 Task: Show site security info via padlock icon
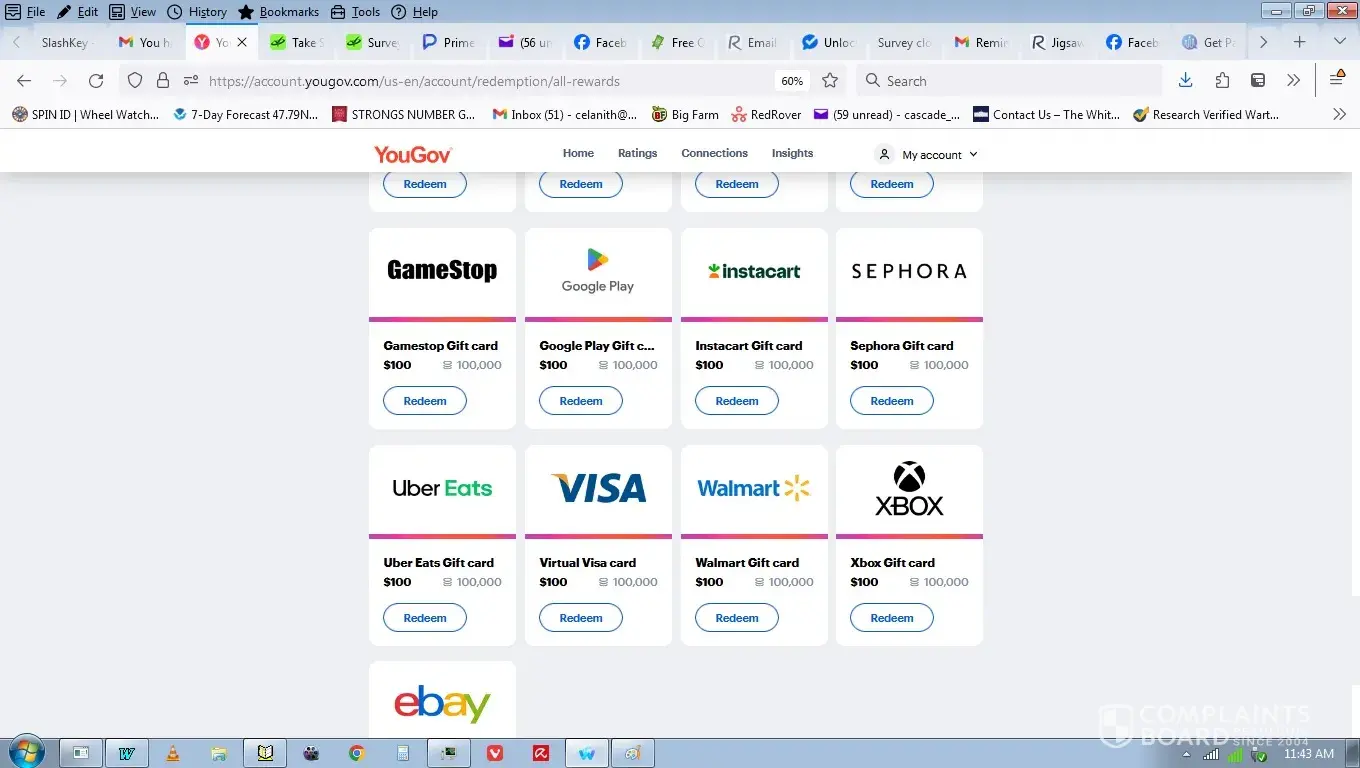163,81
